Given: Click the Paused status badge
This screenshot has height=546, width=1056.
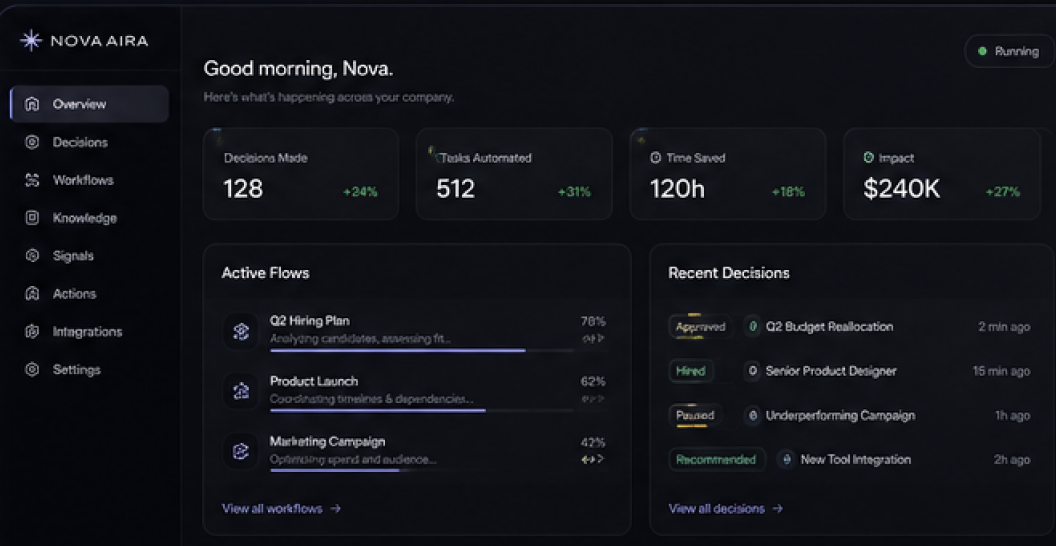Looking at the screenshot, I should click(x=695, y=415).
